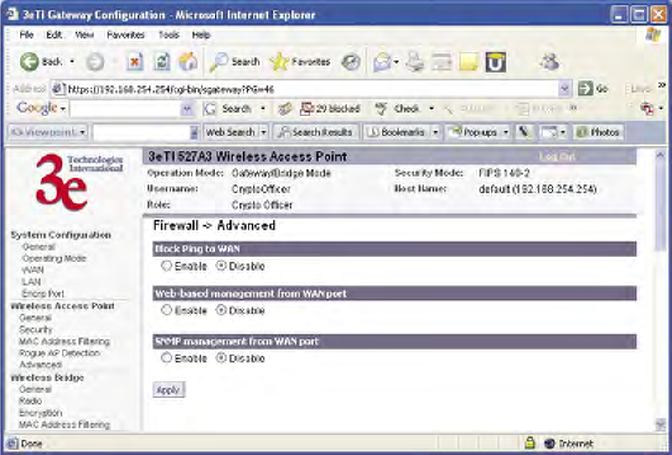Open the Back button history dropdown
This screenshot has width=672, height=455.
[72, 62]
